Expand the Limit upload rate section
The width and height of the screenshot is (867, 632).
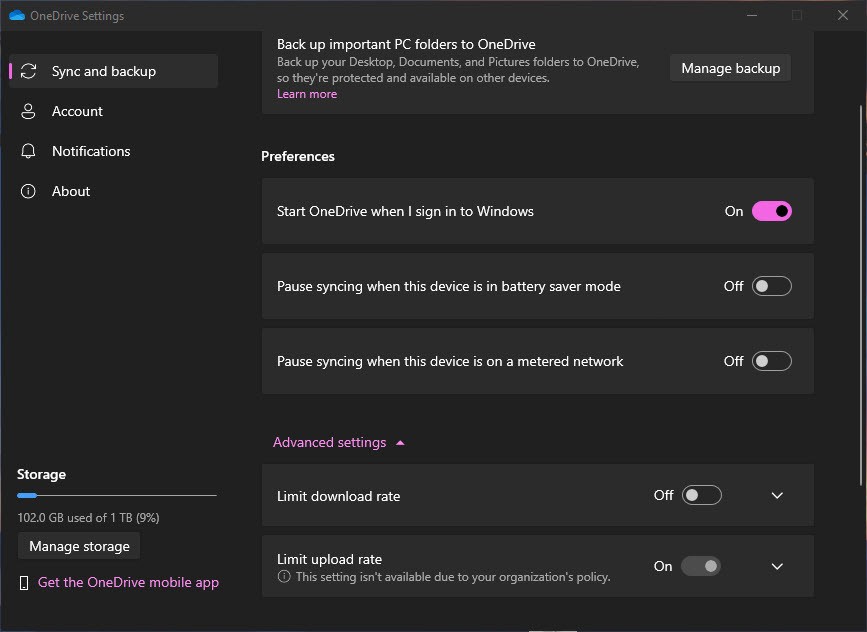pyautogui.click(x=777, y=566)
